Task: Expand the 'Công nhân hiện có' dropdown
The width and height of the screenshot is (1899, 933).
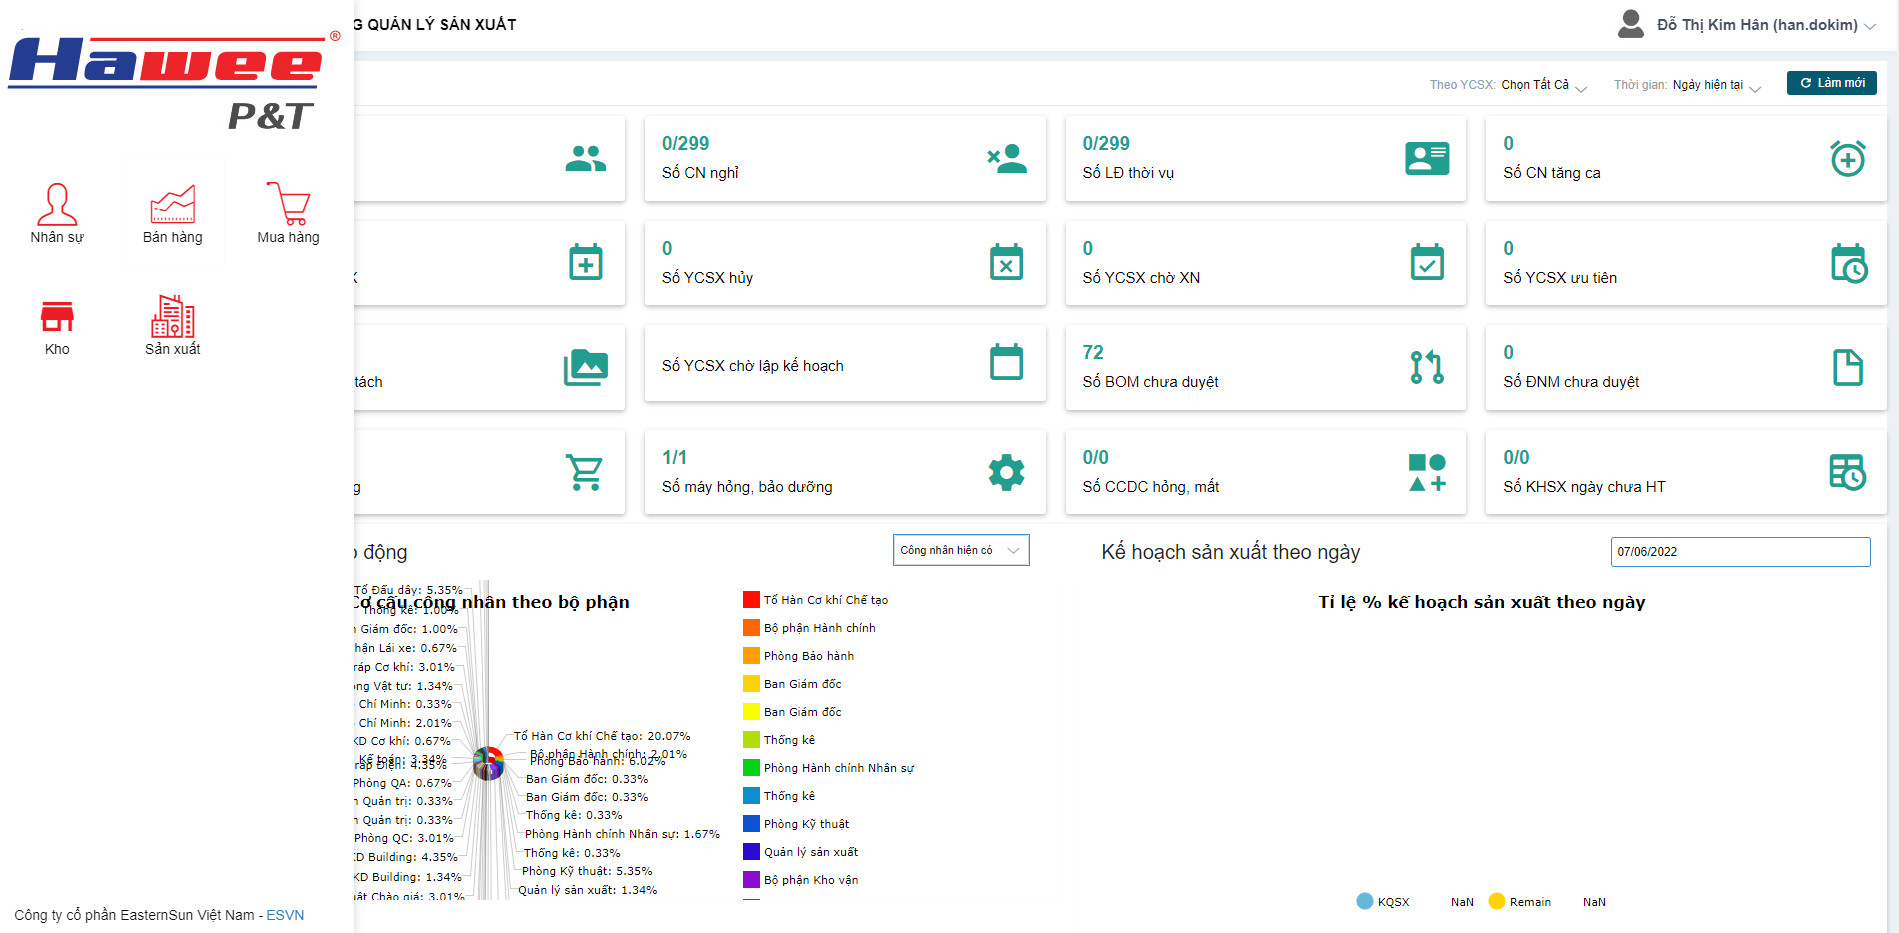Action: pyautogui.click(x=960, y=550)
